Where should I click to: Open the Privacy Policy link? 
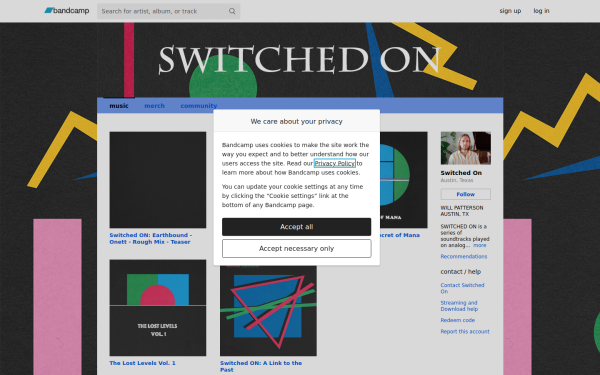coord(335,163)
